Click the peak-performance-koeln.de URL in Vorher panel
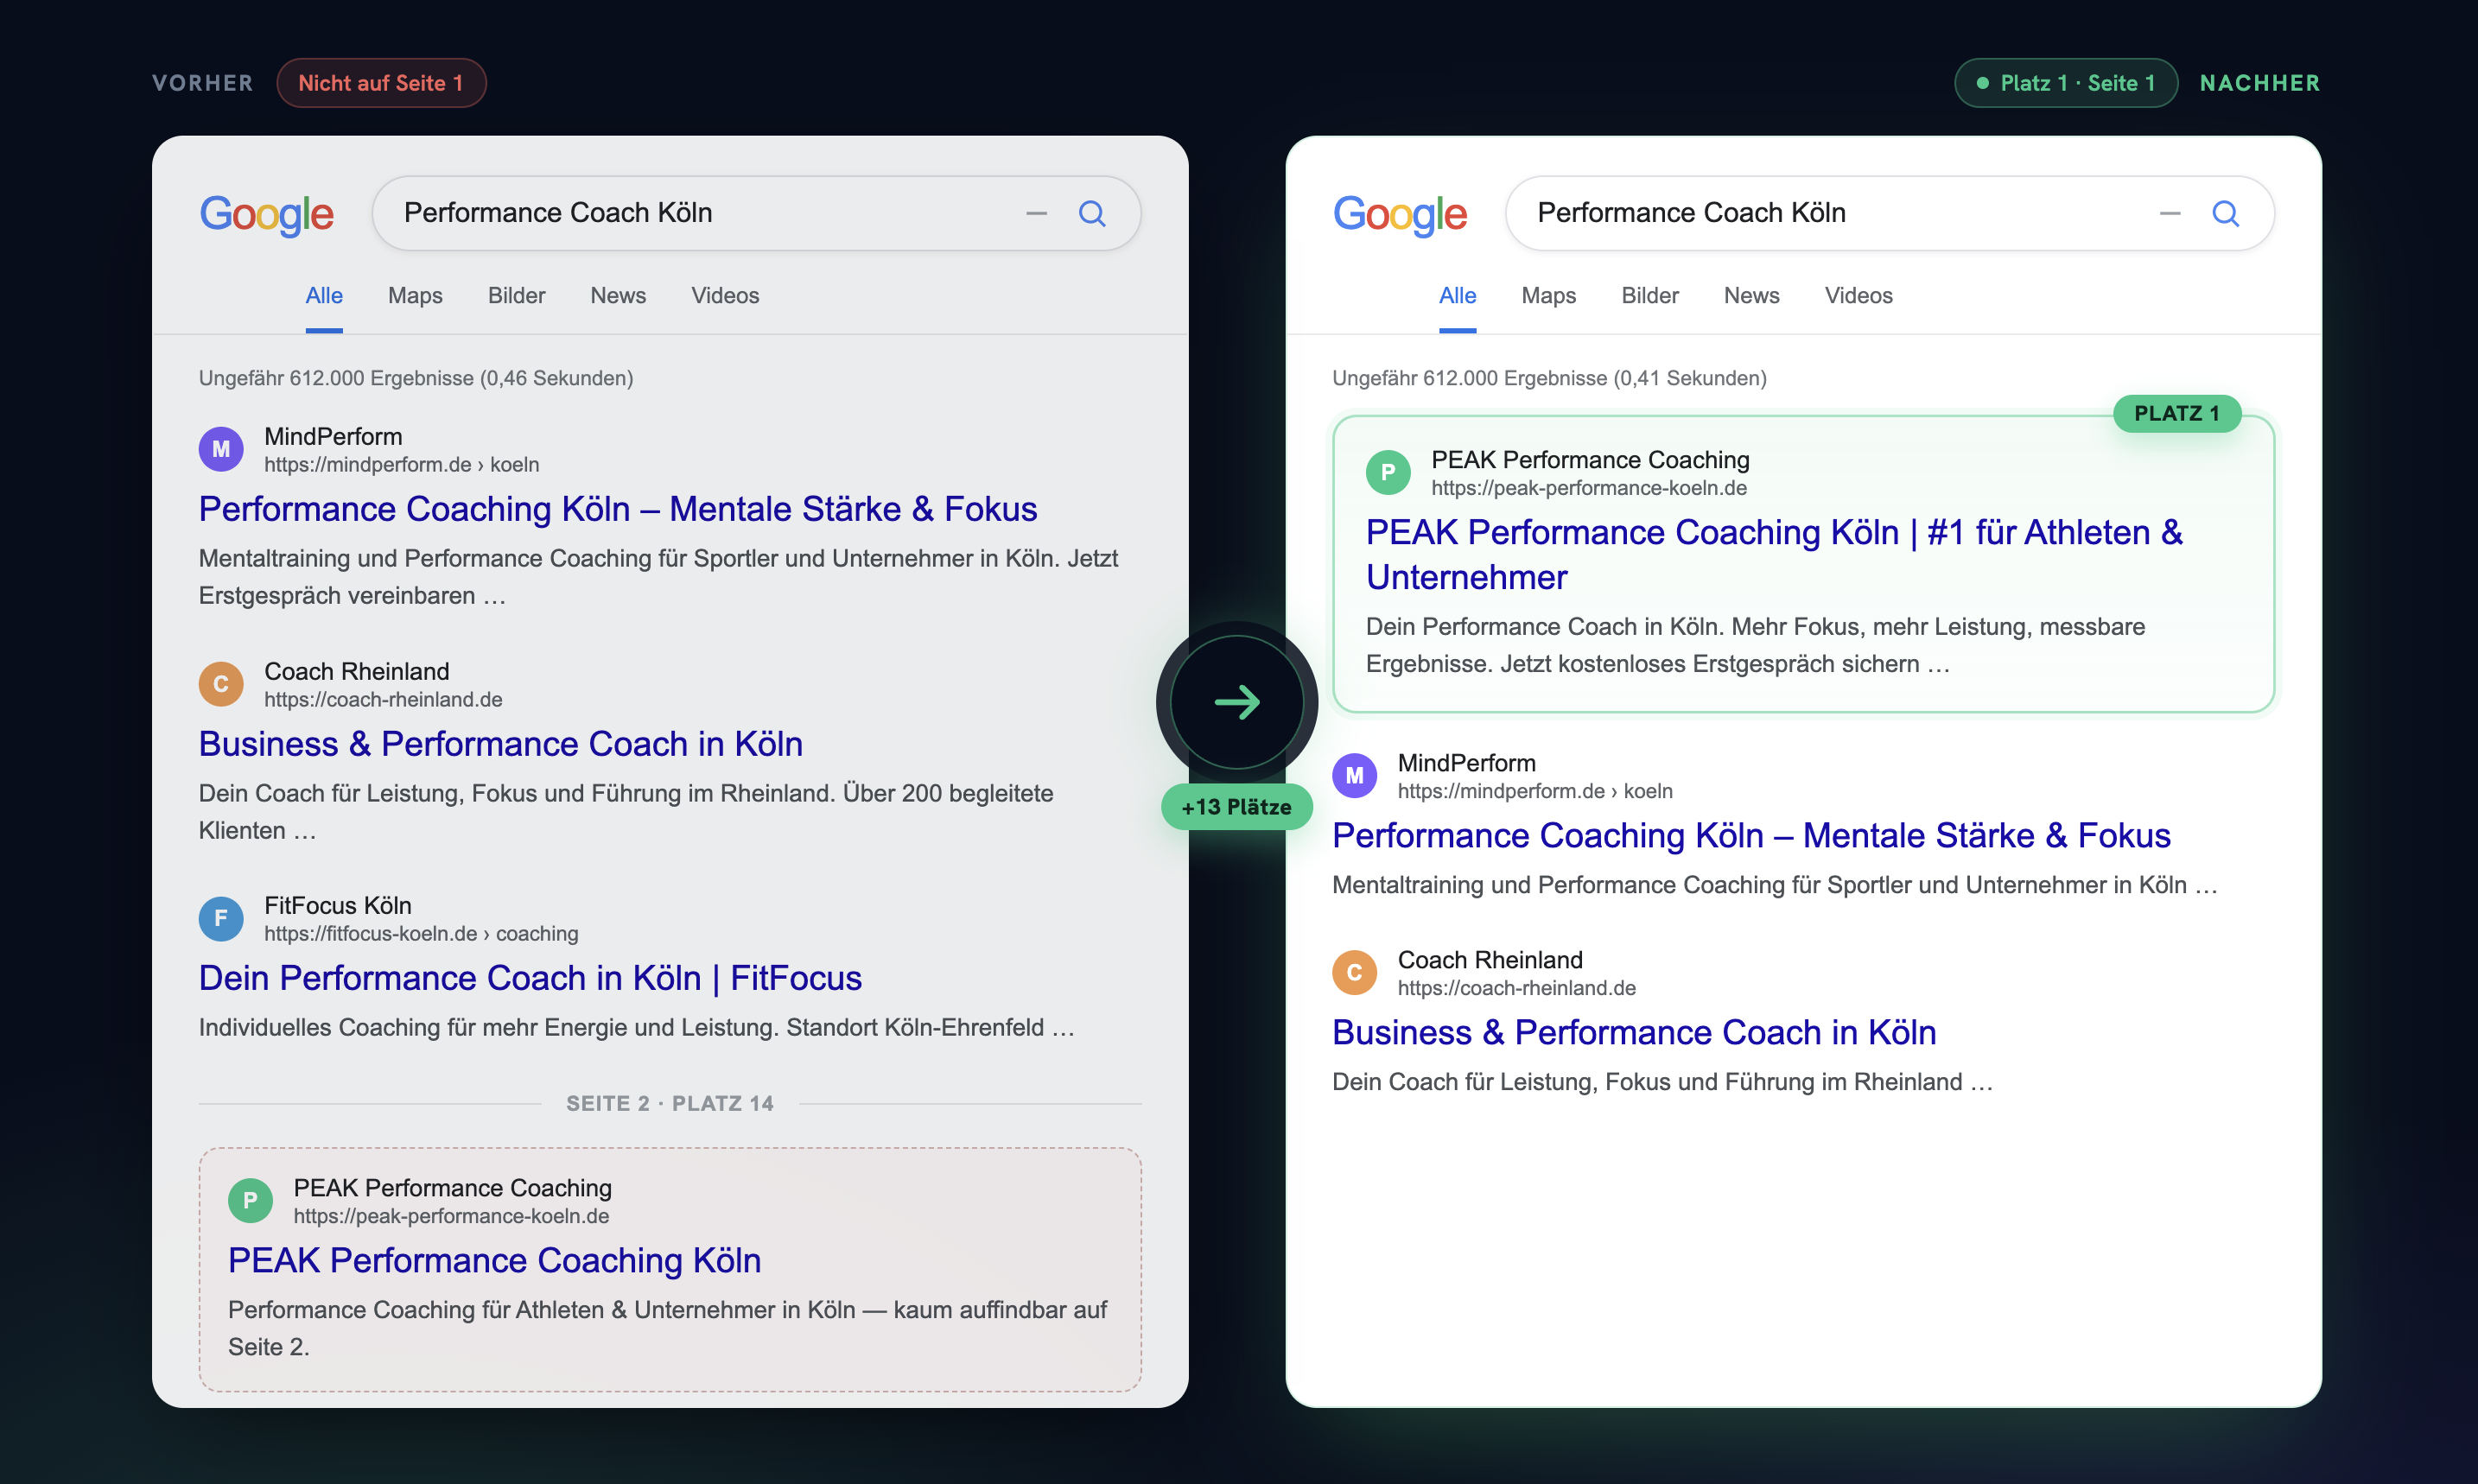Image resolution: width=2478 pixels, height=1484 pixels. pos(451,1216)
